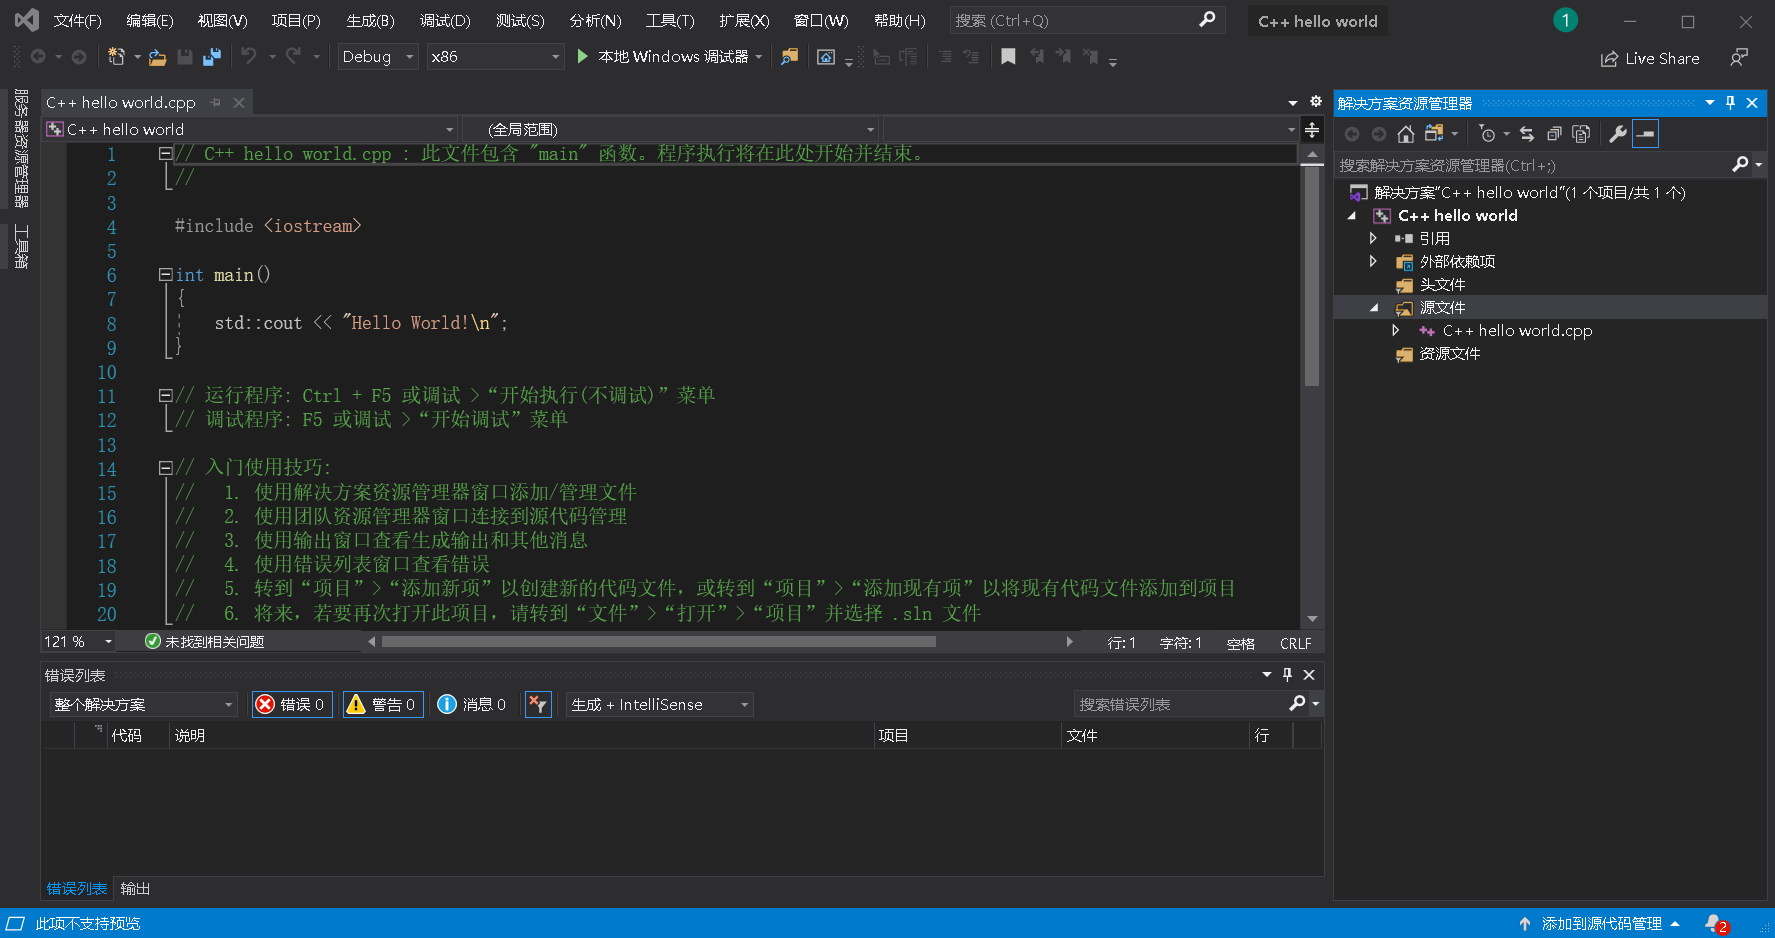Toggle auto-hide pin on Error List panel
This screenshot has height=938, width=1775.
pos(1287,675)
